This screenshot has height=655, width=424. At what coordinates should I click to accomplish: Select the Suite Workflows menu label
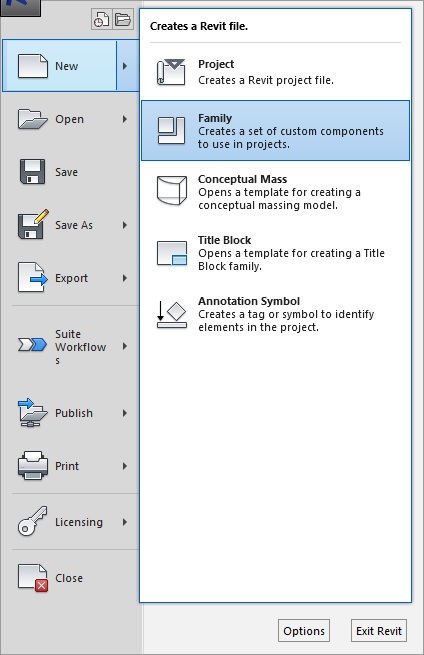(80, 347)
